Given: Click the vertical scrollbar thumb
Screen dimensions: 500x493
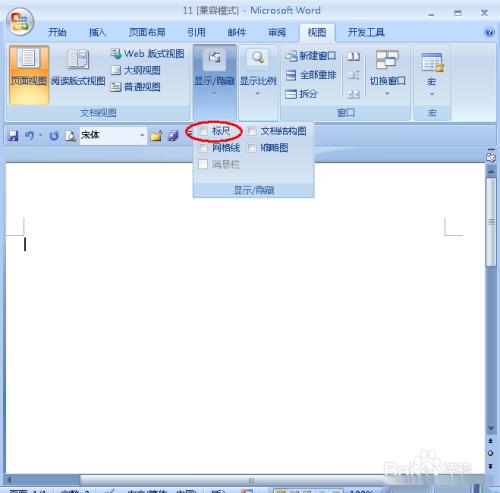Looking at the screenshot, I should coord(491,222).
